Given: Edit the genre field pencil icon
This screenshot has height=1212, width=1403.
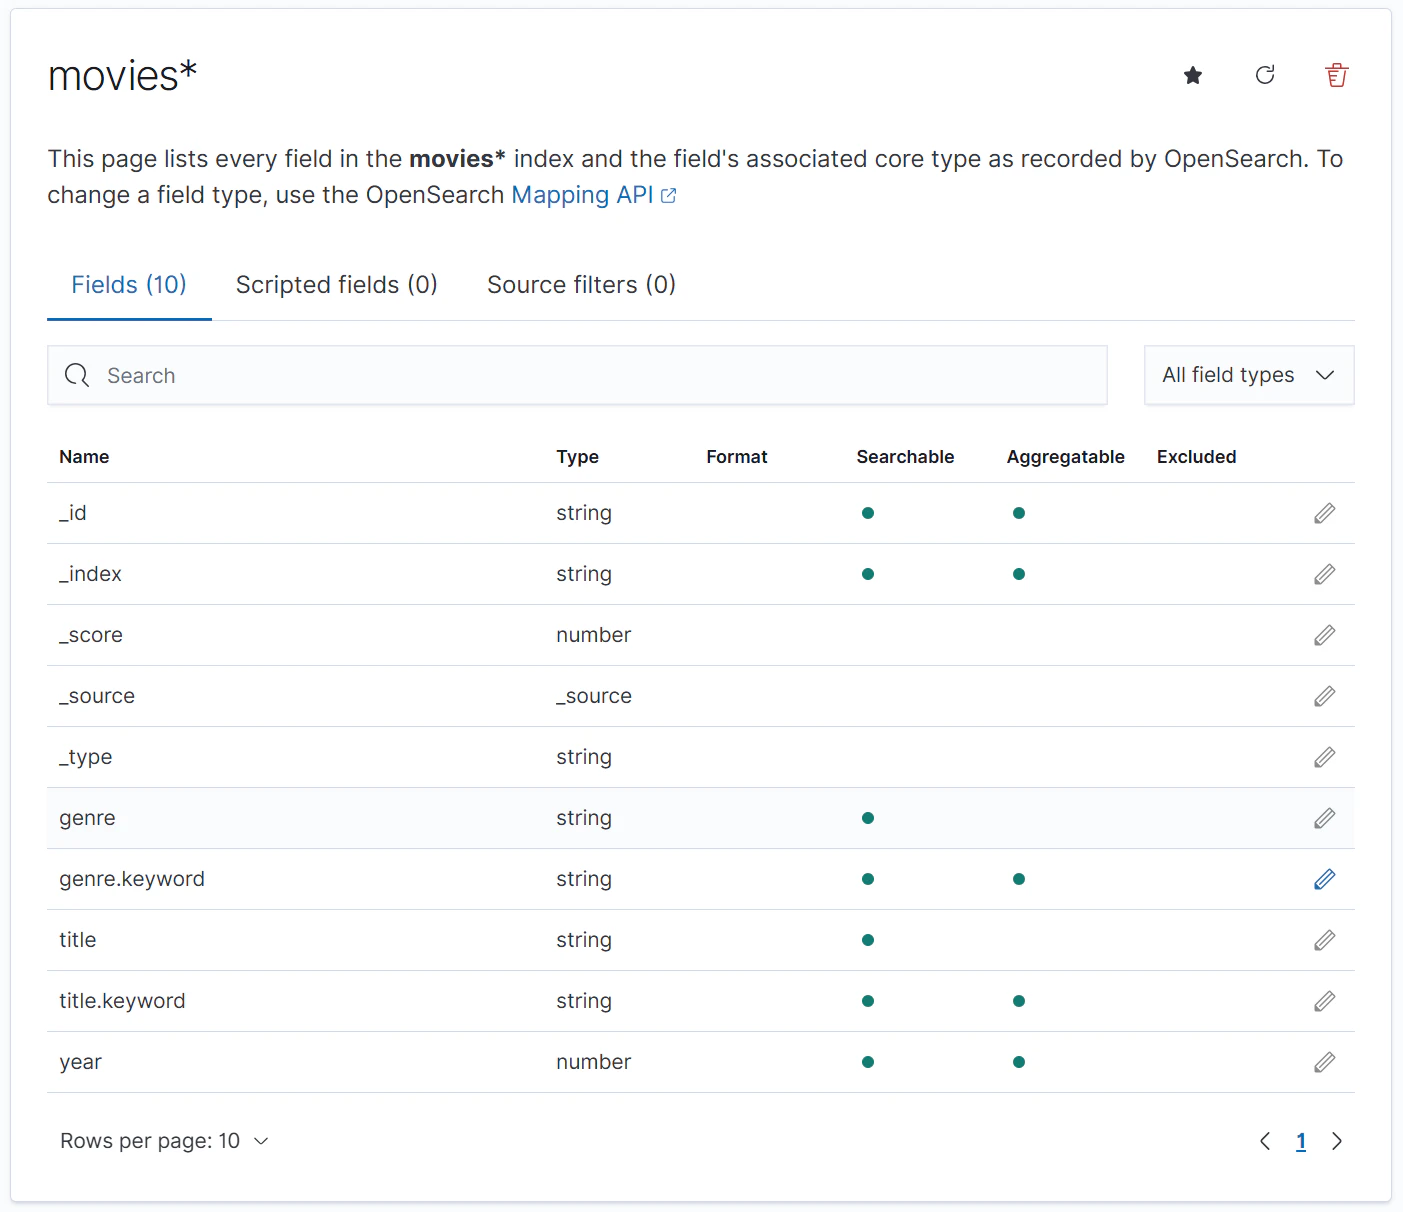Looking at the screenshot, I should 1325,818.
